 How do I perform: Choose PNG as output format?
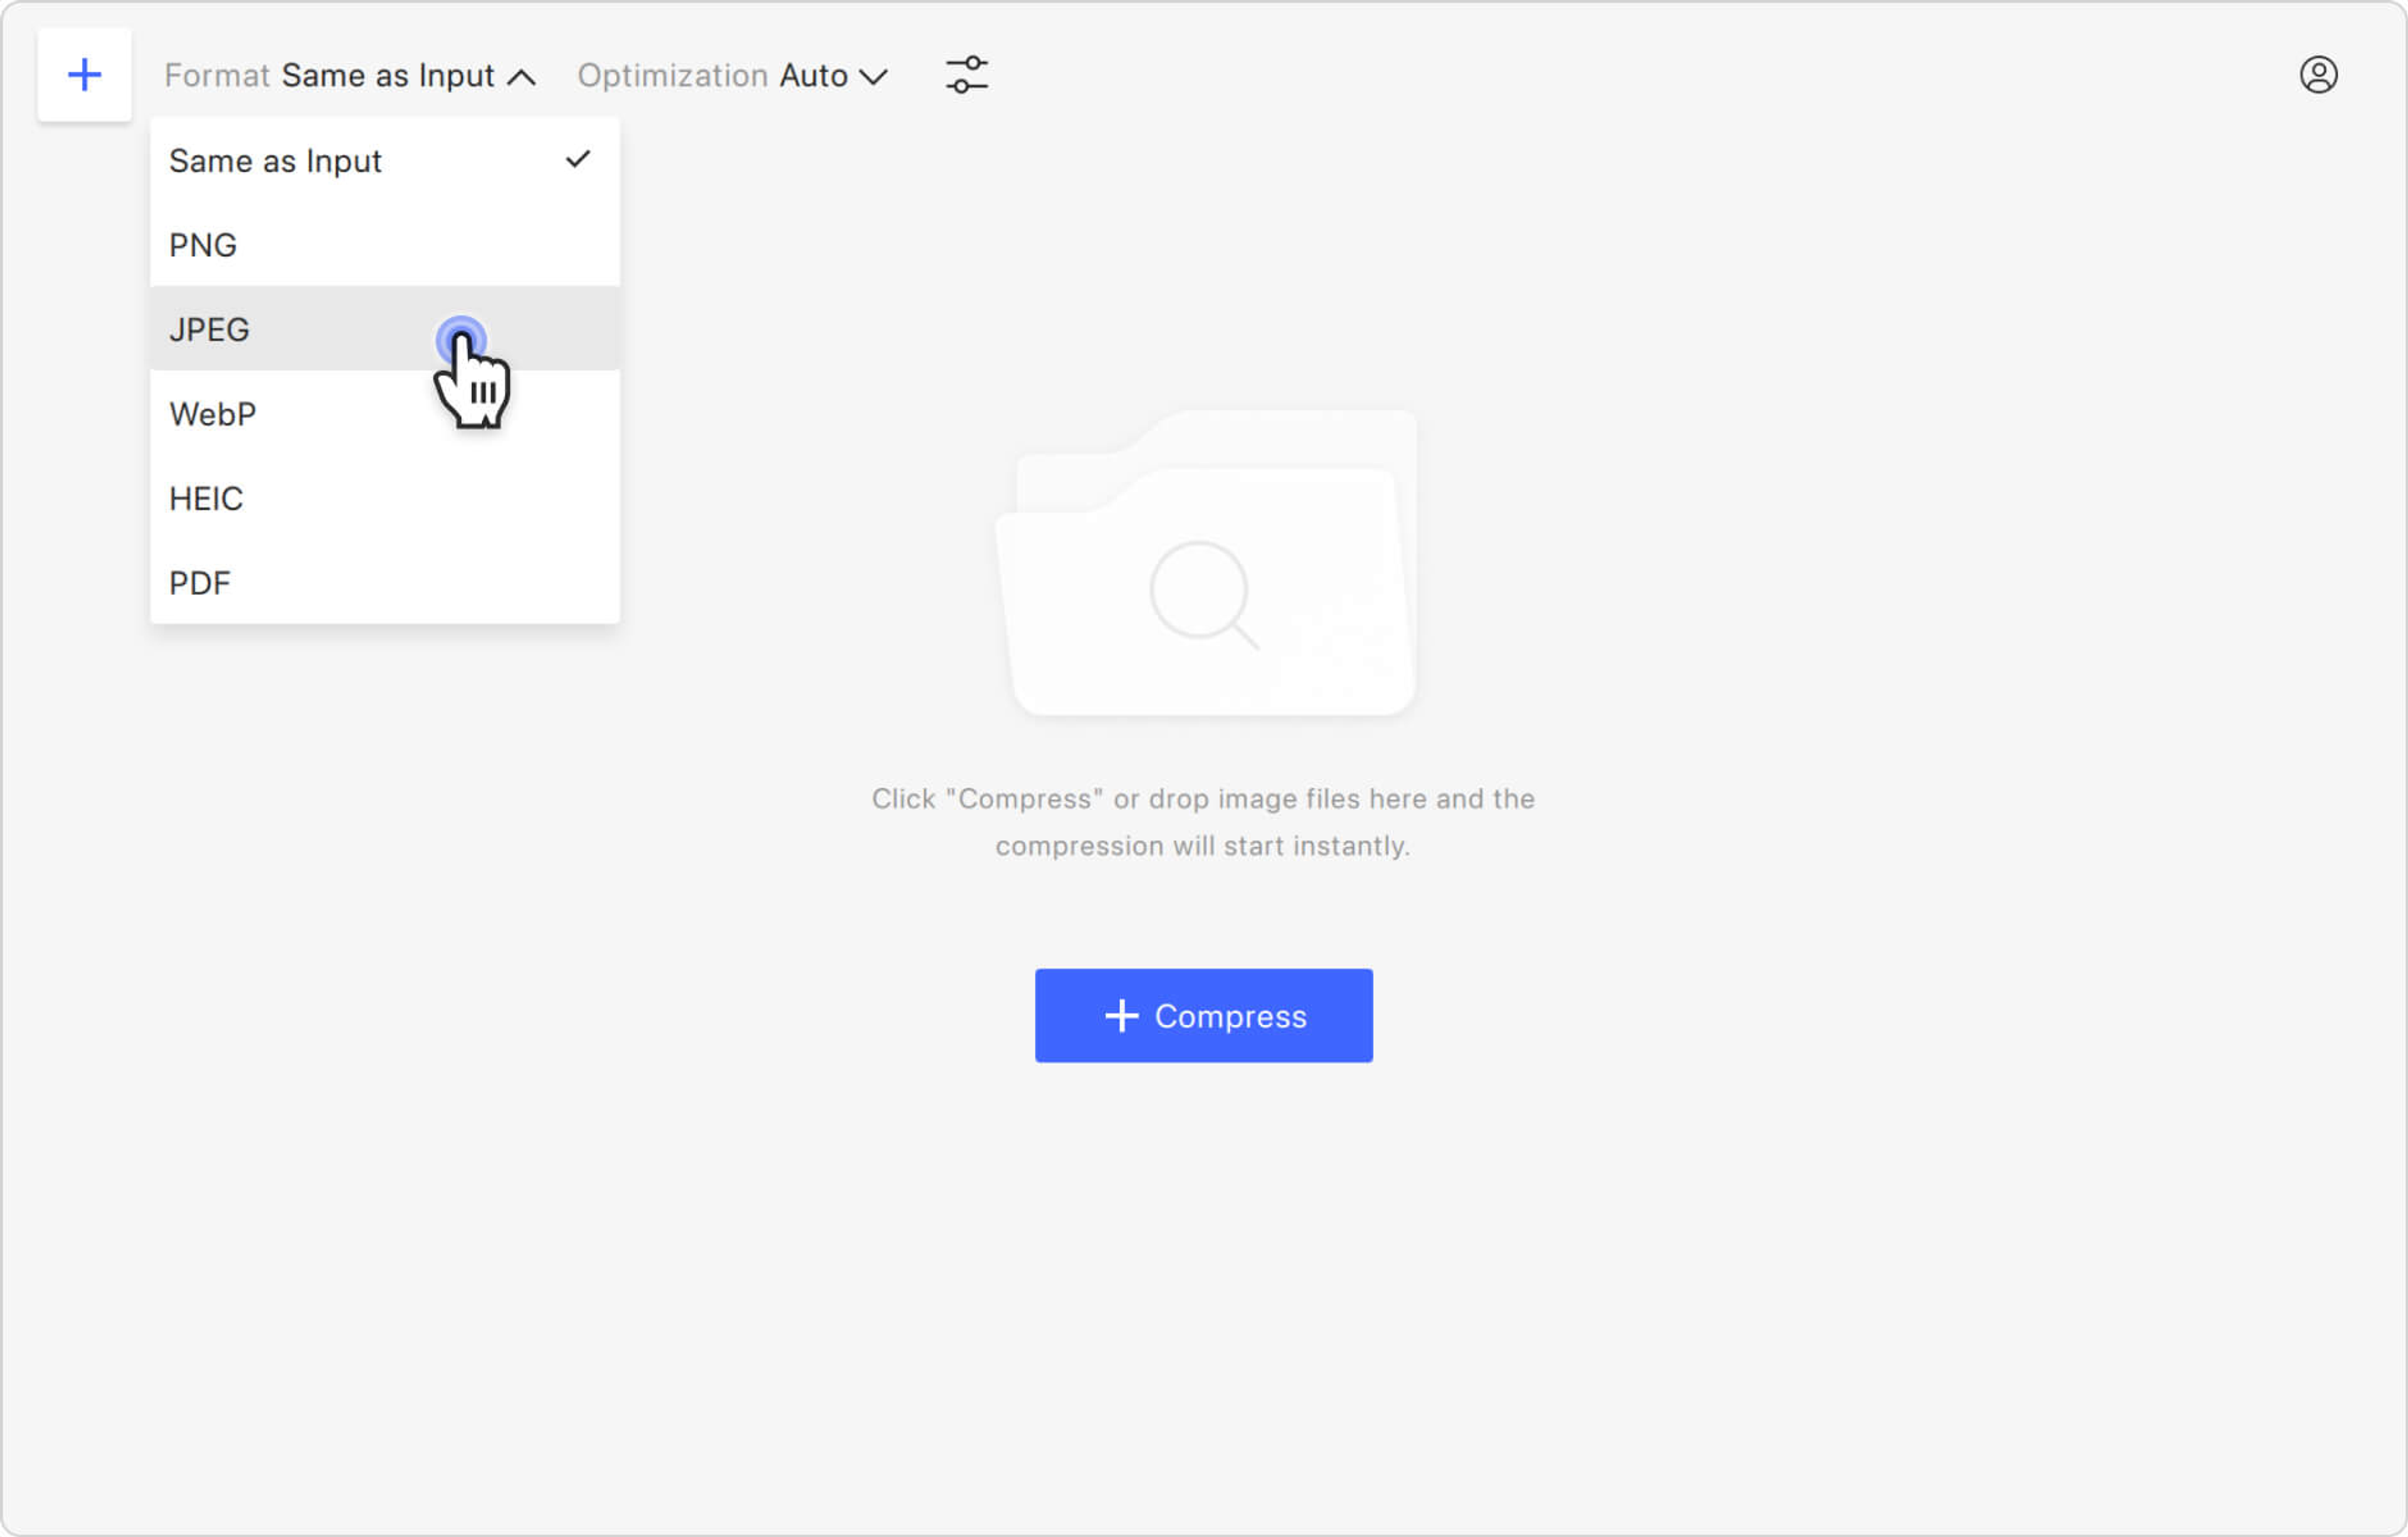[x=203, y=245]
